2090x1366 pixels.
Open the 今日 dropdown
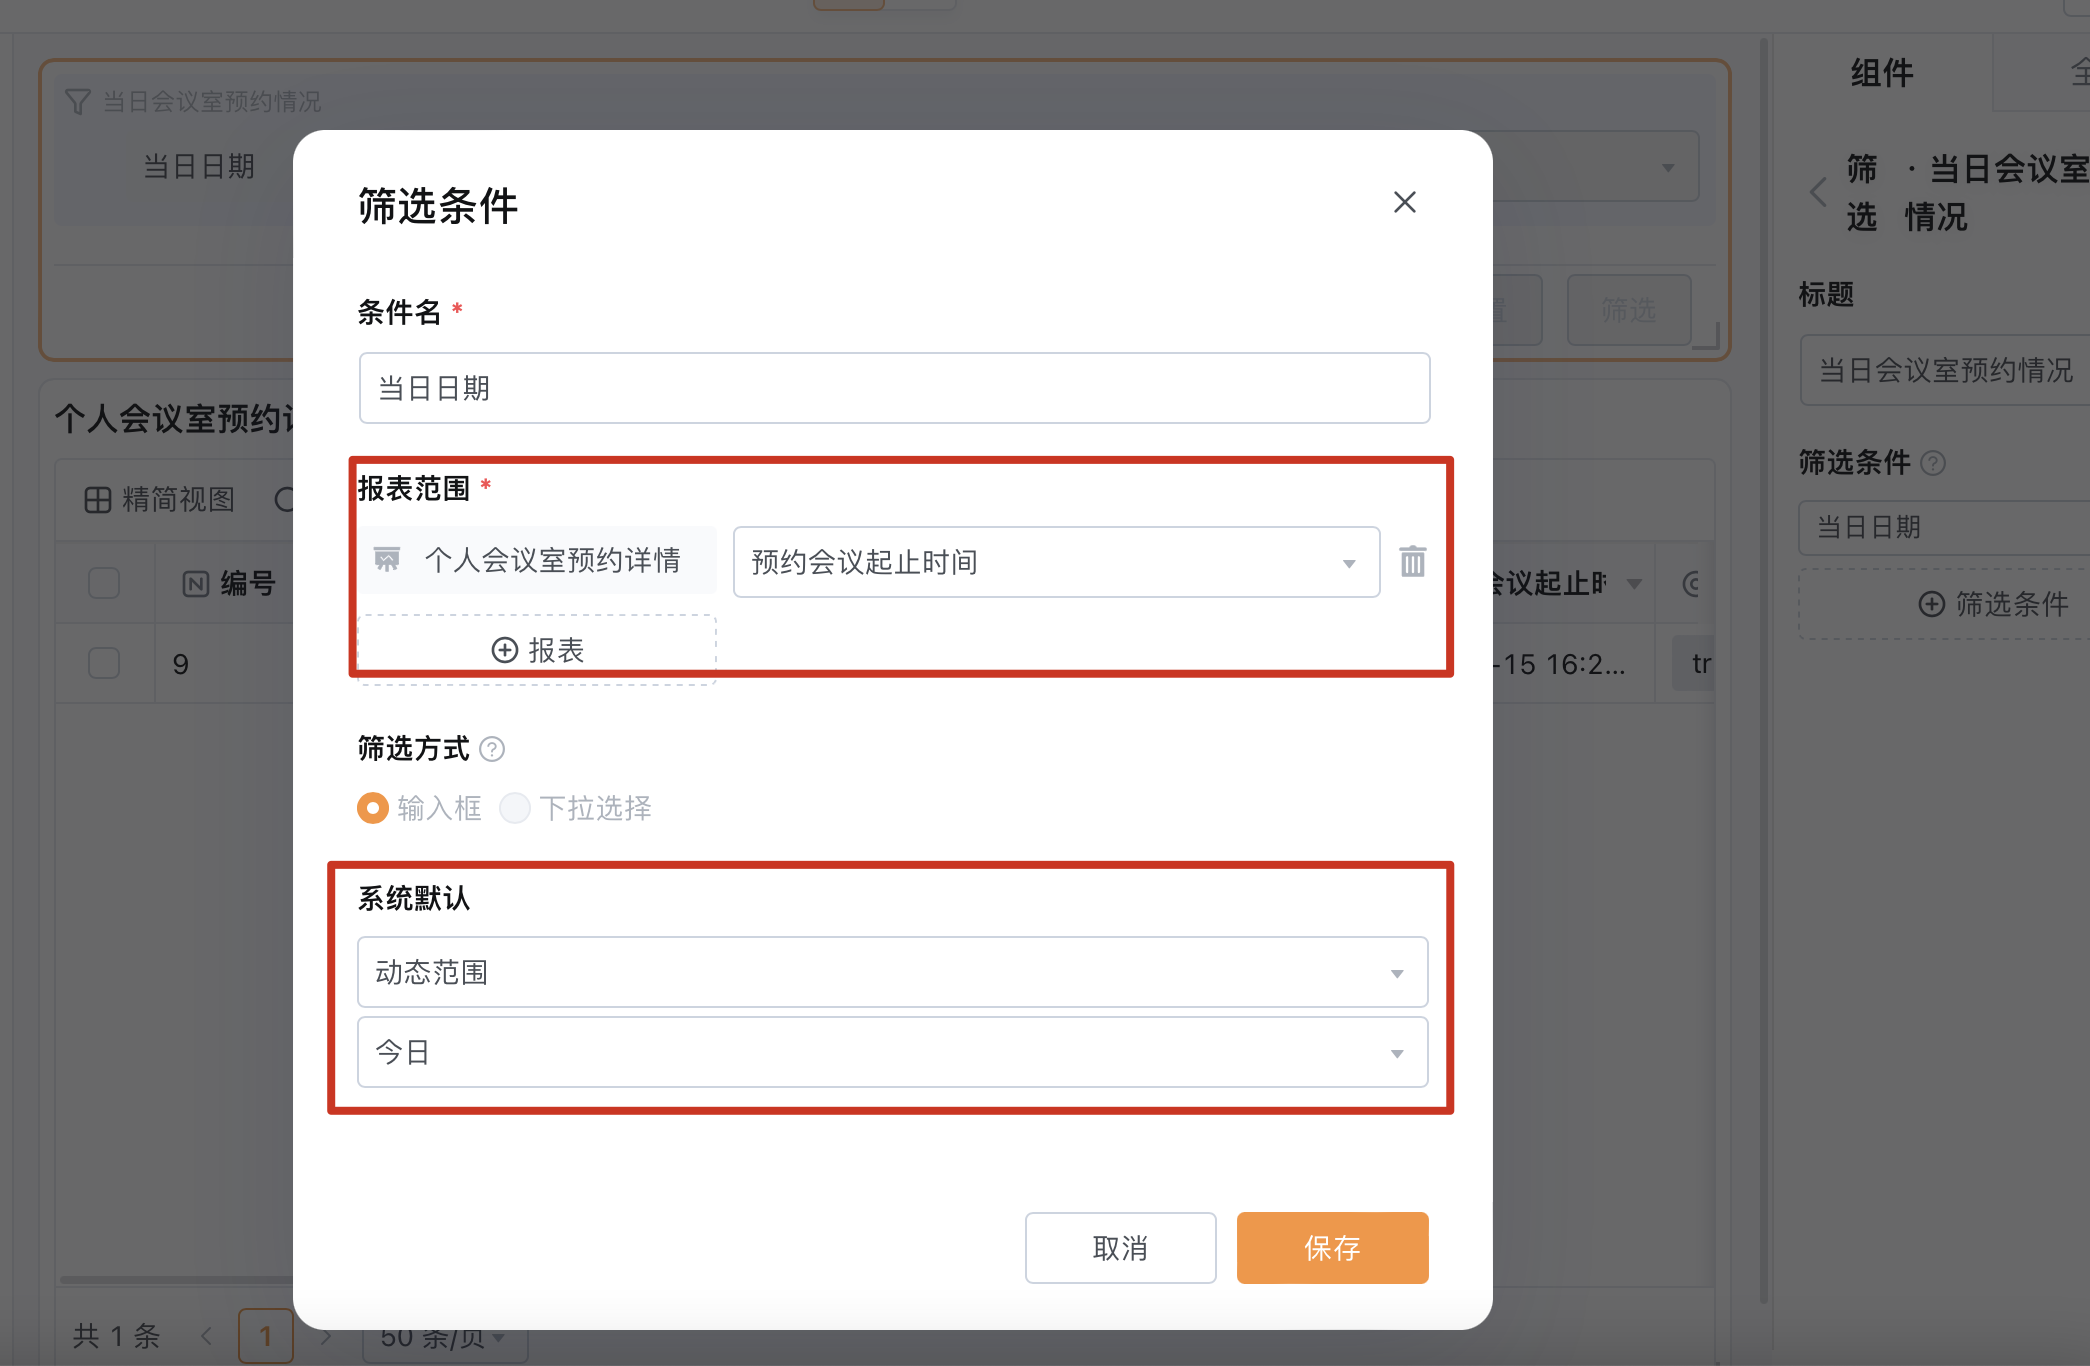click(892, 1052)
